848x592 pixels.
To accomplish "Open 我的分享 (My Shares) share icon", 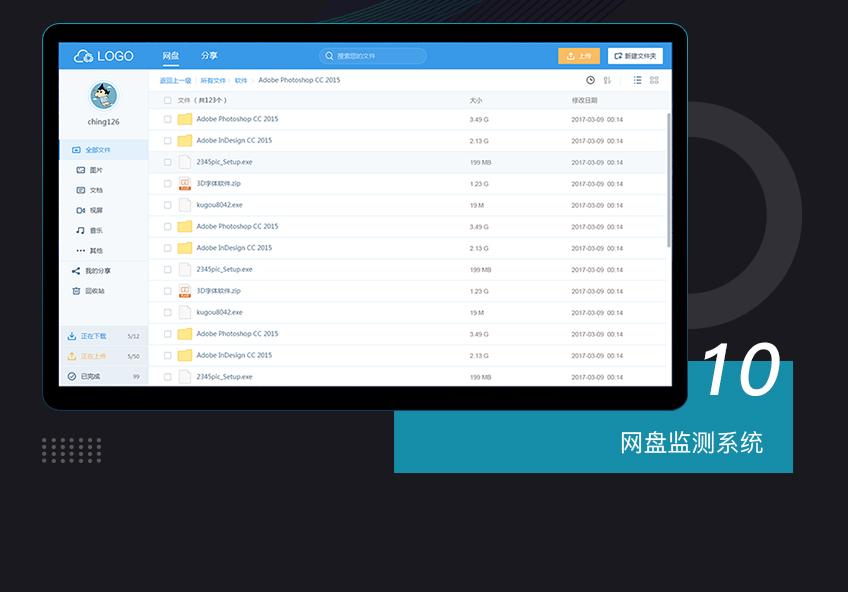I will [x=76, y=271].
